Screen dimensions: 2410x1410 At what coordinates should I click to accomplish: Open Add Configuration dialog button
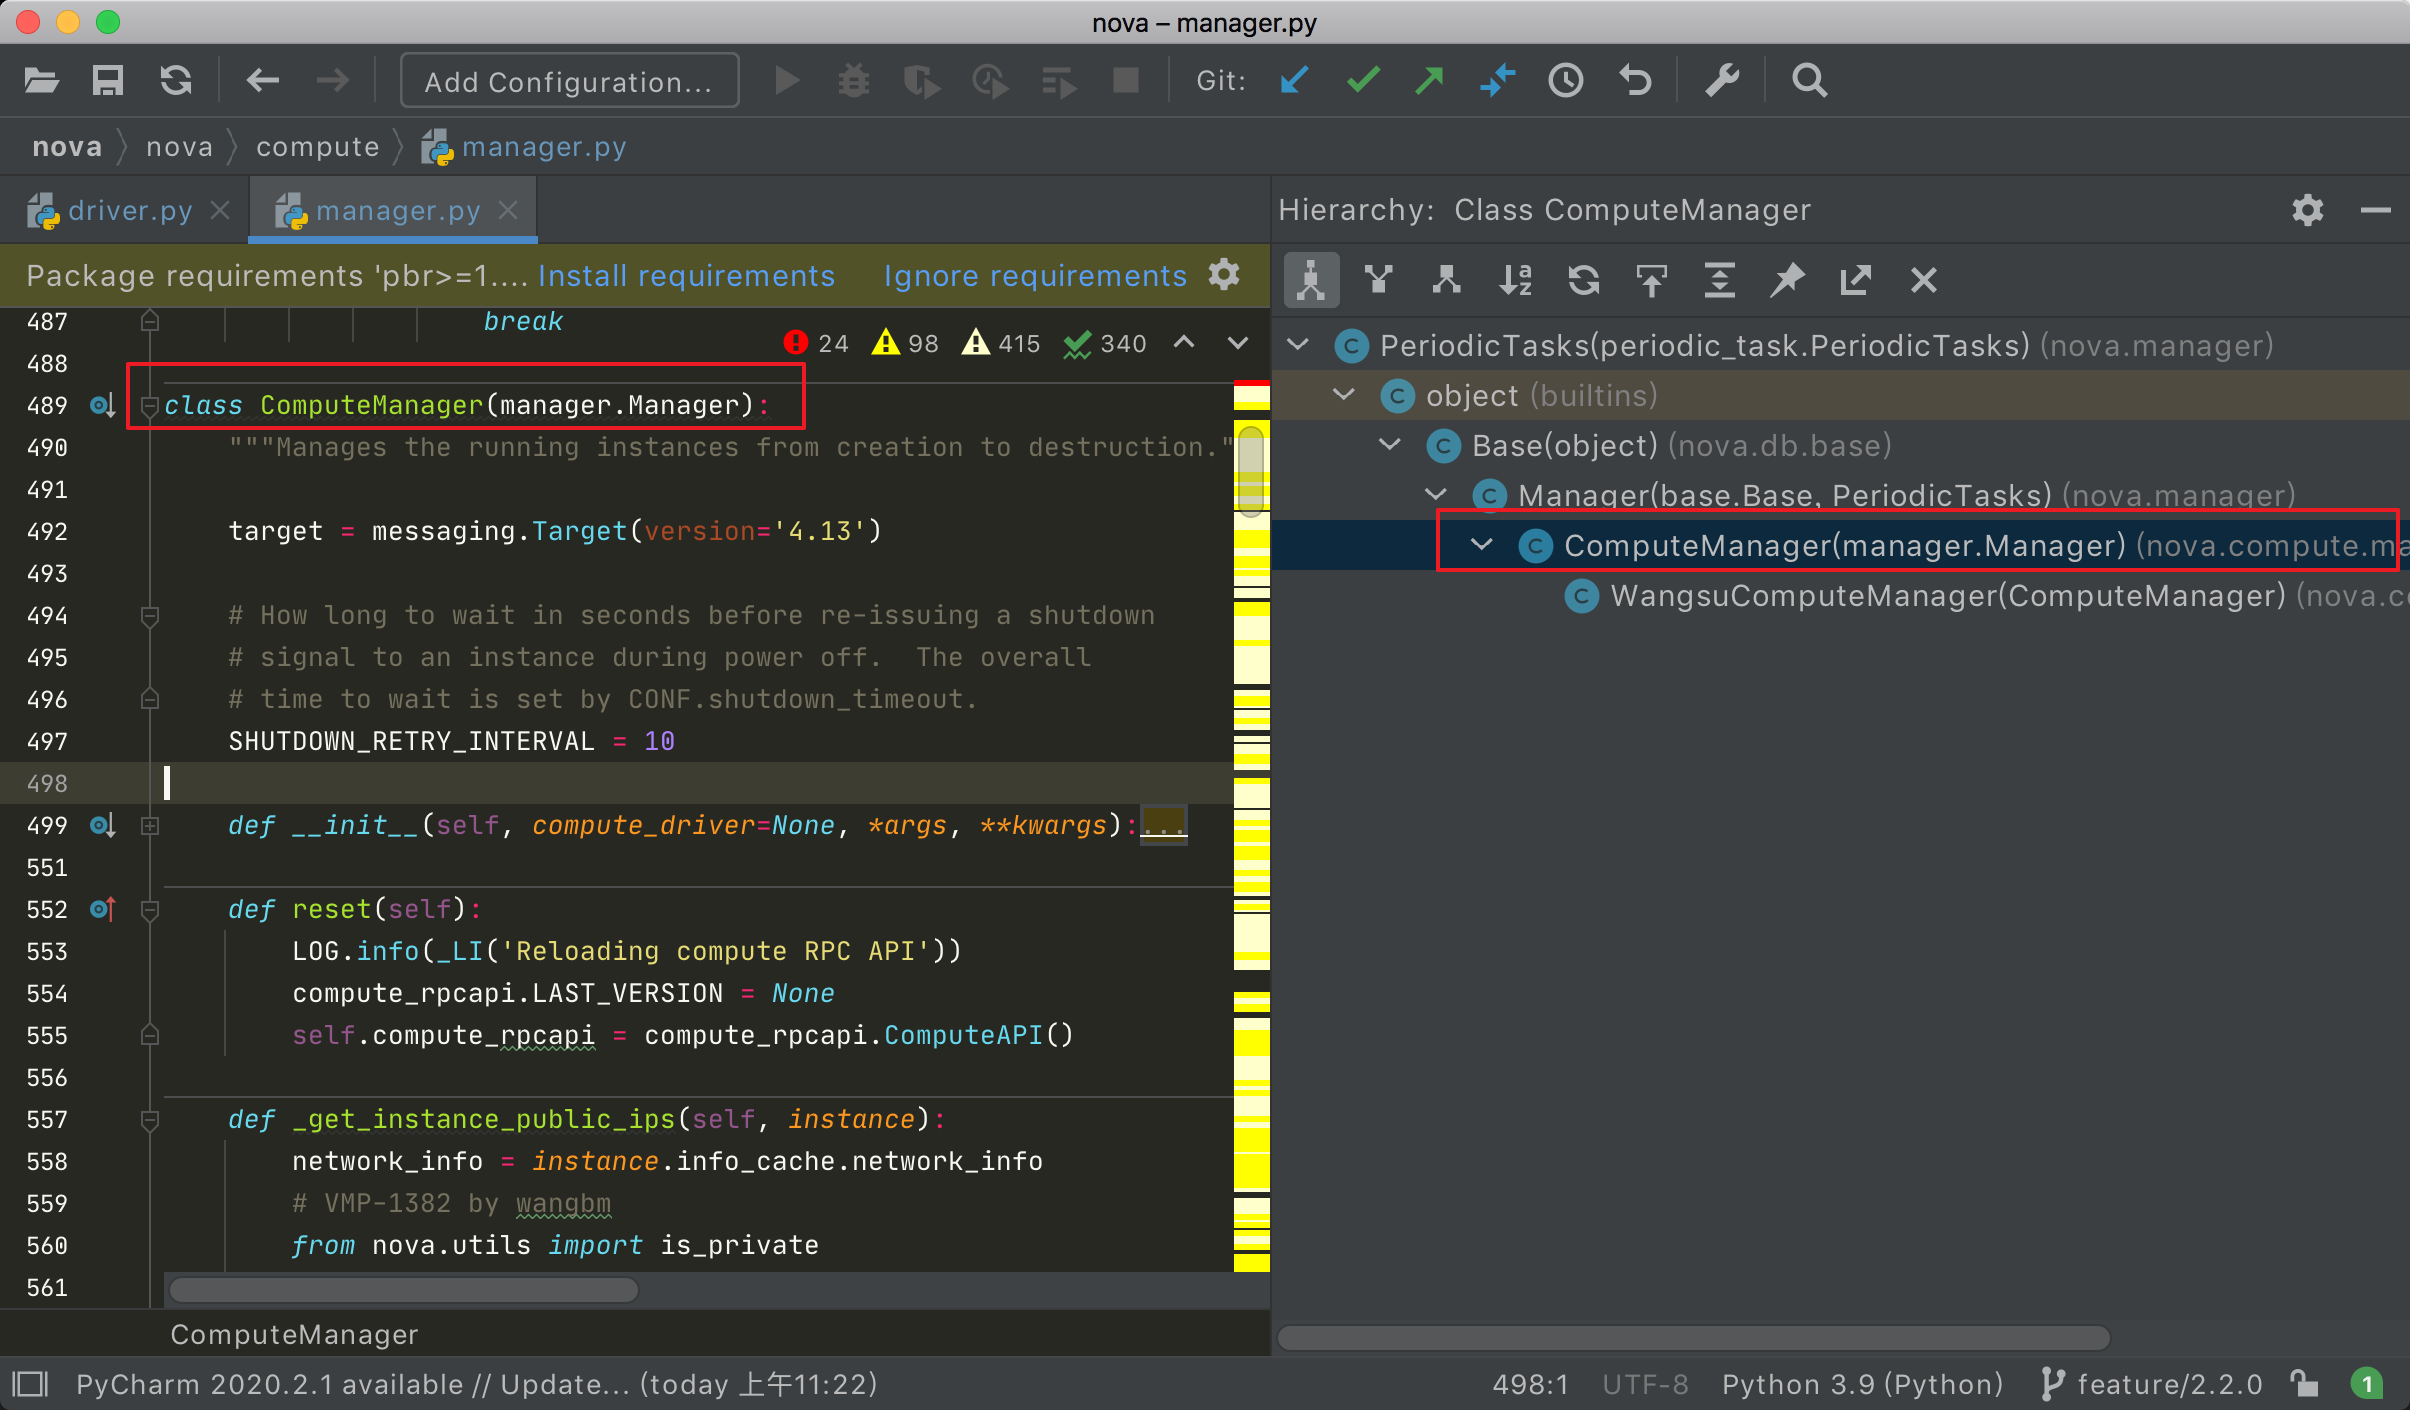[x=569, y=81]
